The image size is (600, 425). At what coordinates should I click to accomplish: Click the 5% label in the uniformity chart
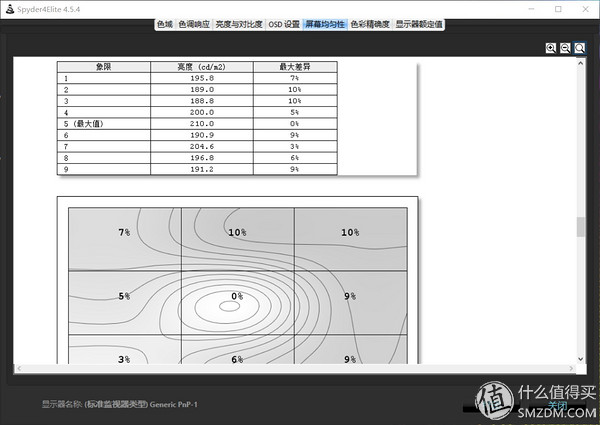coord(124,296)
